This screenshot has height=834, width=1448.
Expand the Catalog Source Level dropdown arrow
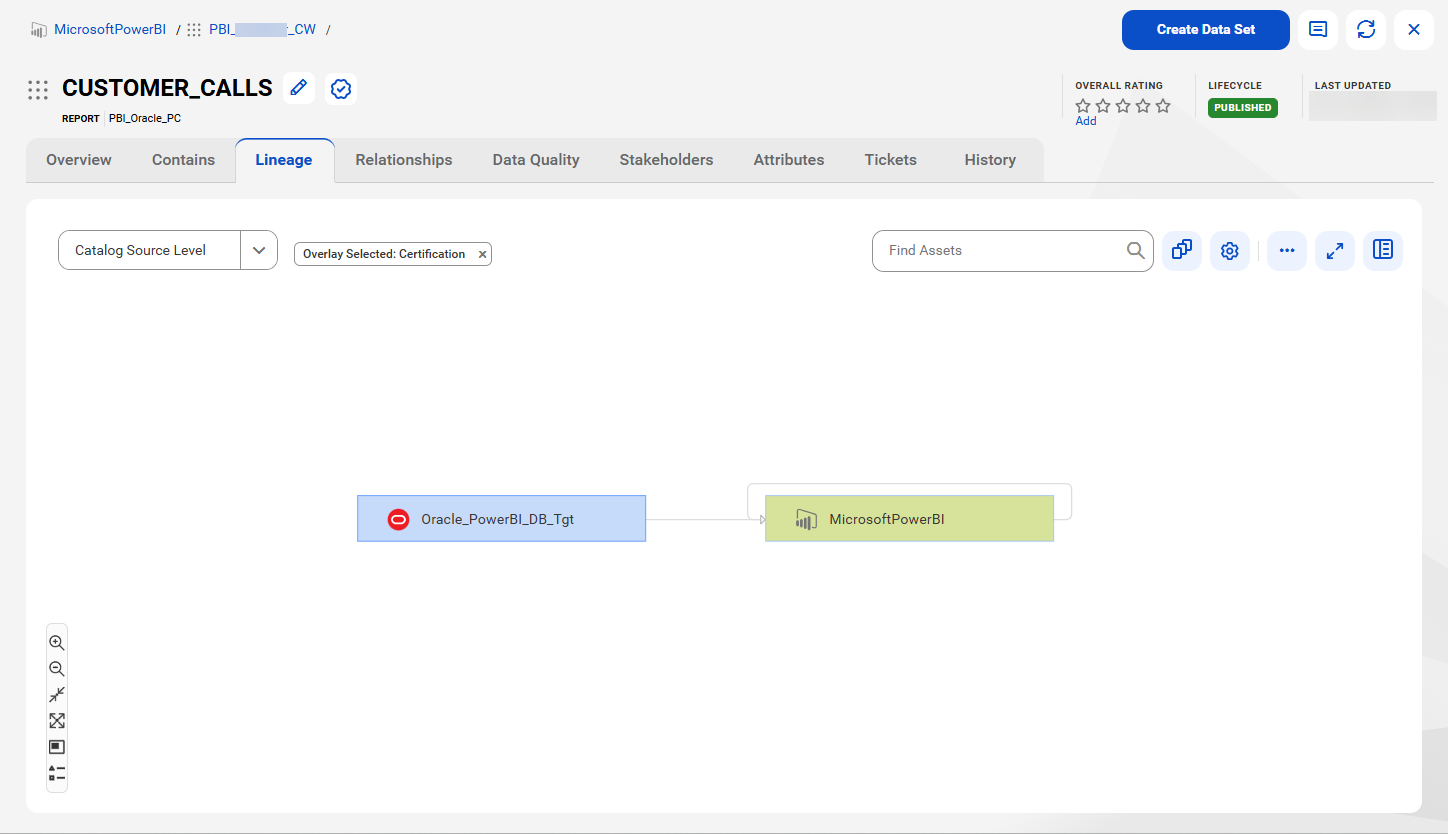tap(259, 250)
